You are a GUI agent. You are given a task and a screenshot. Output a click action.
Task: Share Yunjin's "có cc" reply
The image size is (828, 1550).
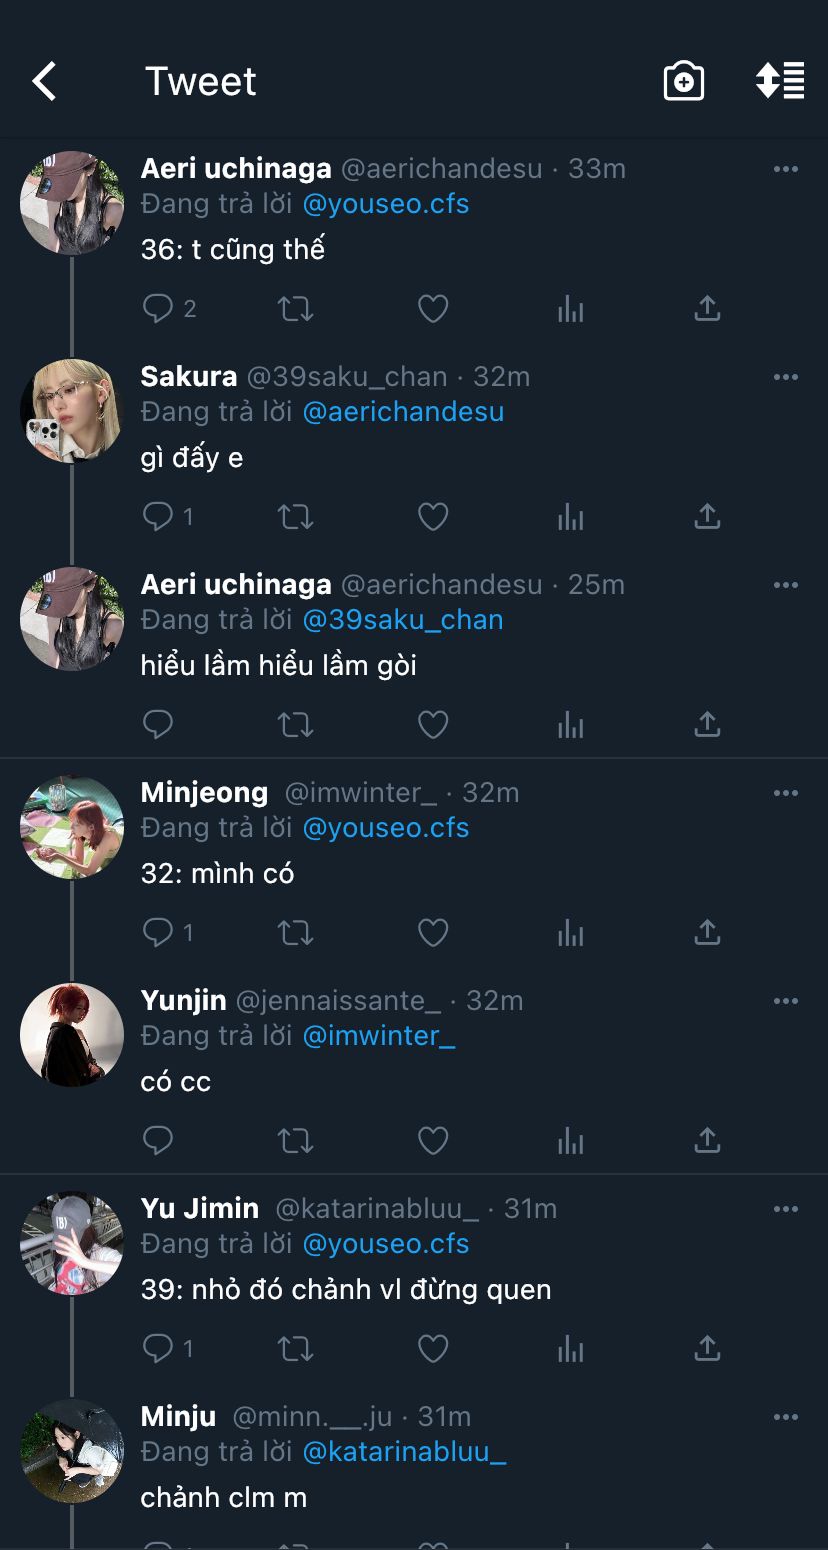coord(707,1140)
